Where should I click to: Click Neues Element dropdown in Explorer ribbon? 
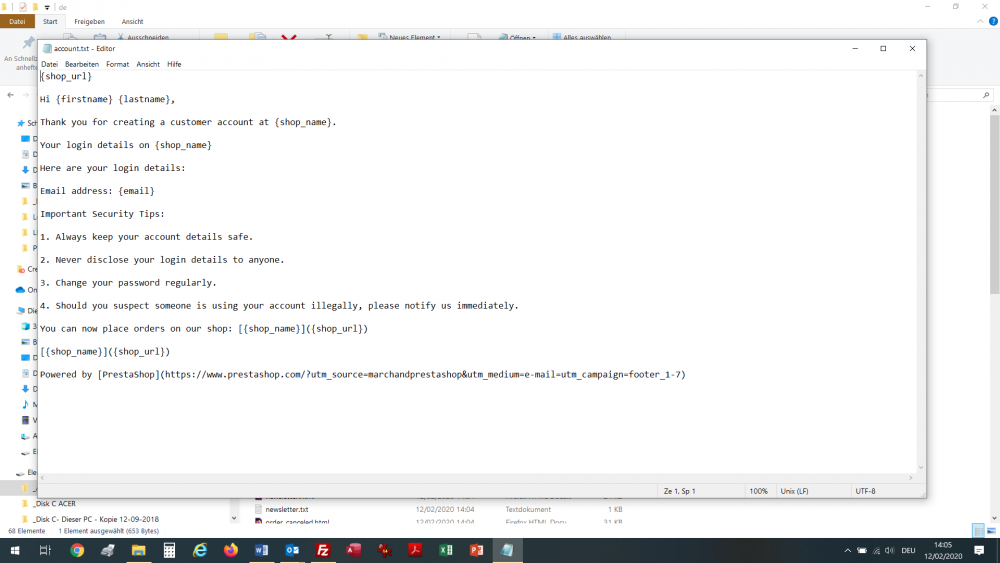[x=409, y=37]
